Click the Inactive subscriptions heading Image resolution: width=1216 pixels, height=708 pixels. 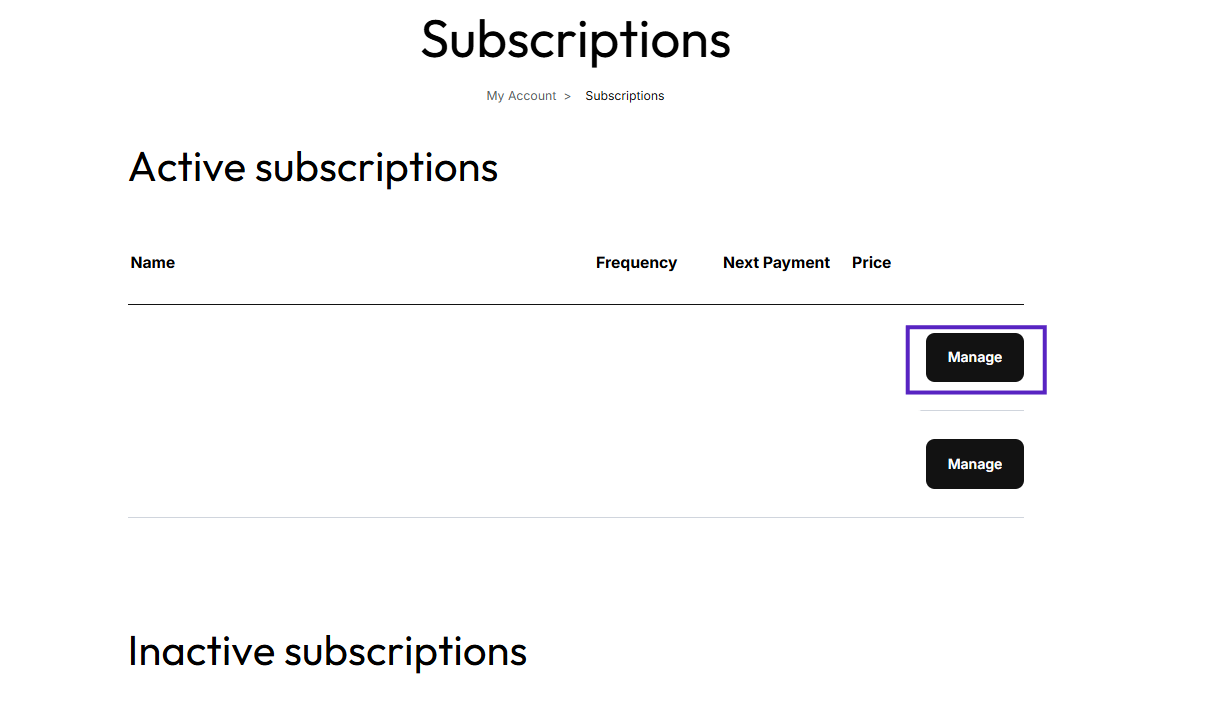(x=327, y=651)
